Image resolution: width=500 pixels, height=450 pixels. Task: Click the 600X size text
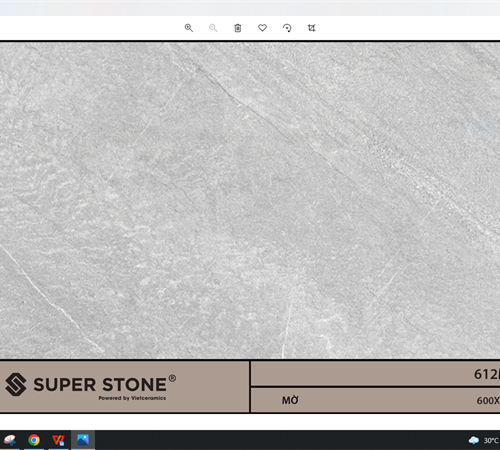click(488, 400)
